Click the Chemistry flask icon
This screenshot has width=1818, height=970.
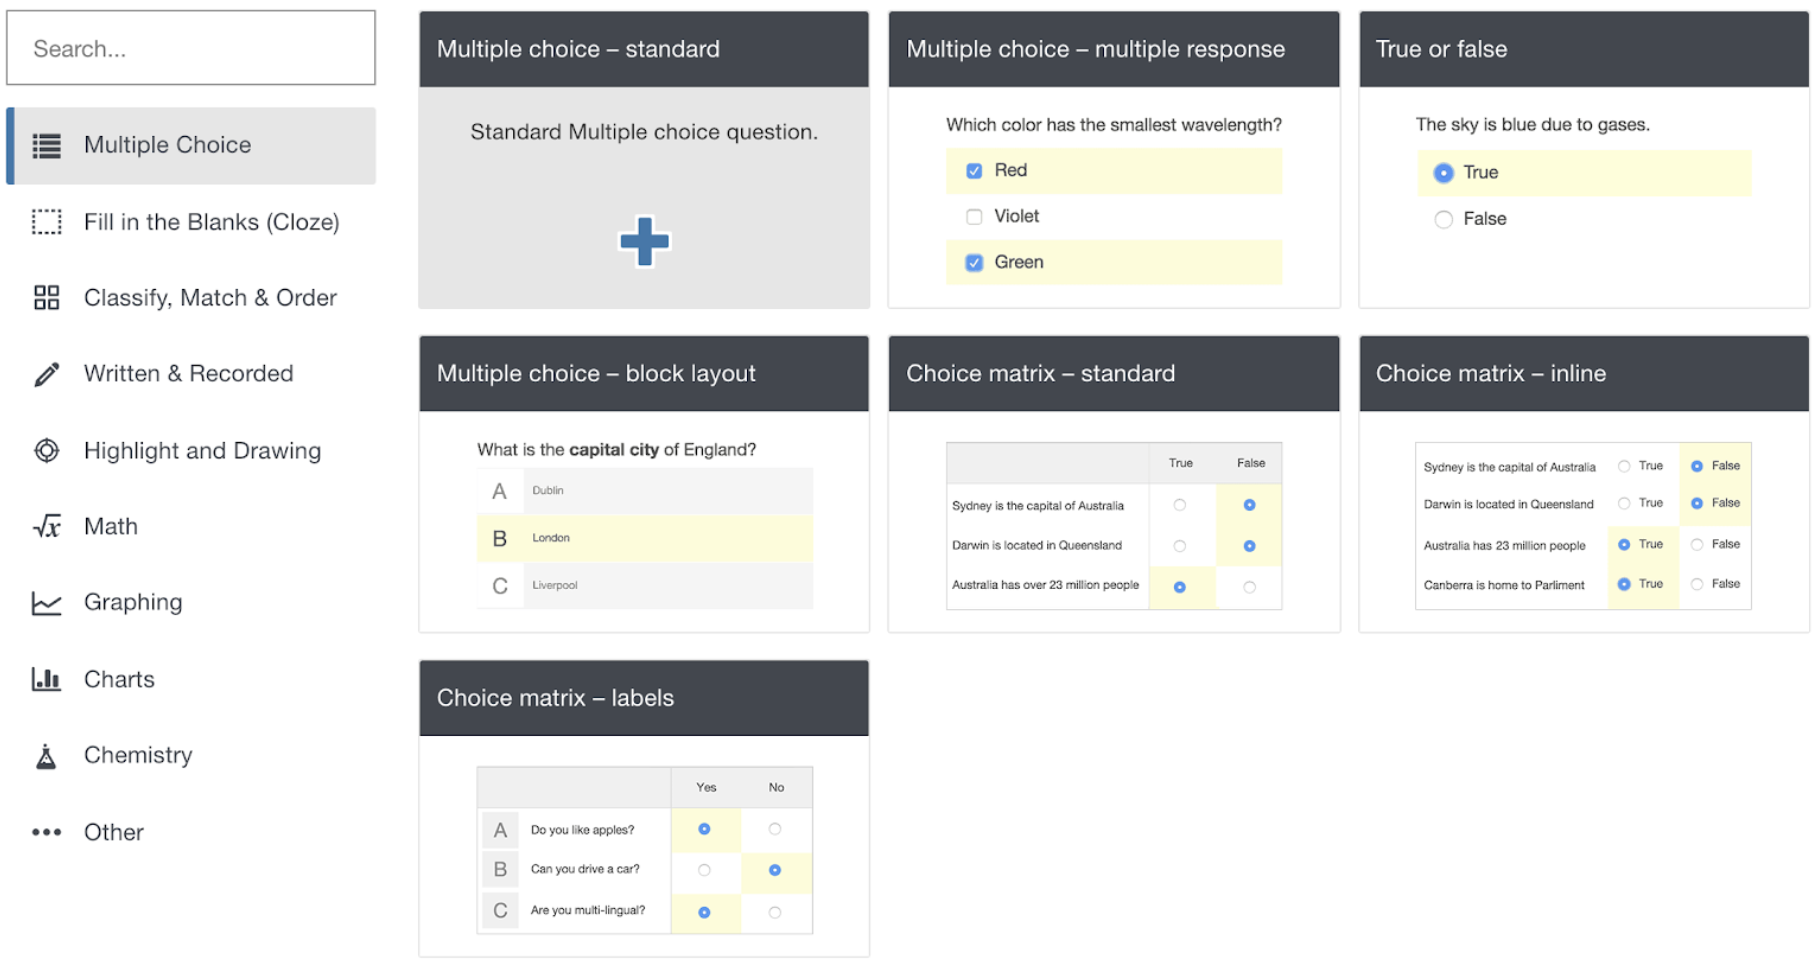46,756
